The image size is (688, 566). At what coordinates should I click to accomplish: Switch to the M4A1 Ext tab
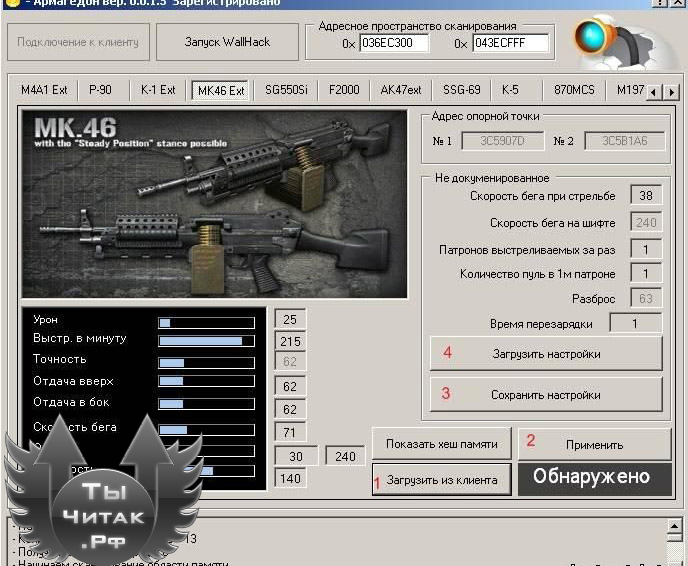[44, 90]
